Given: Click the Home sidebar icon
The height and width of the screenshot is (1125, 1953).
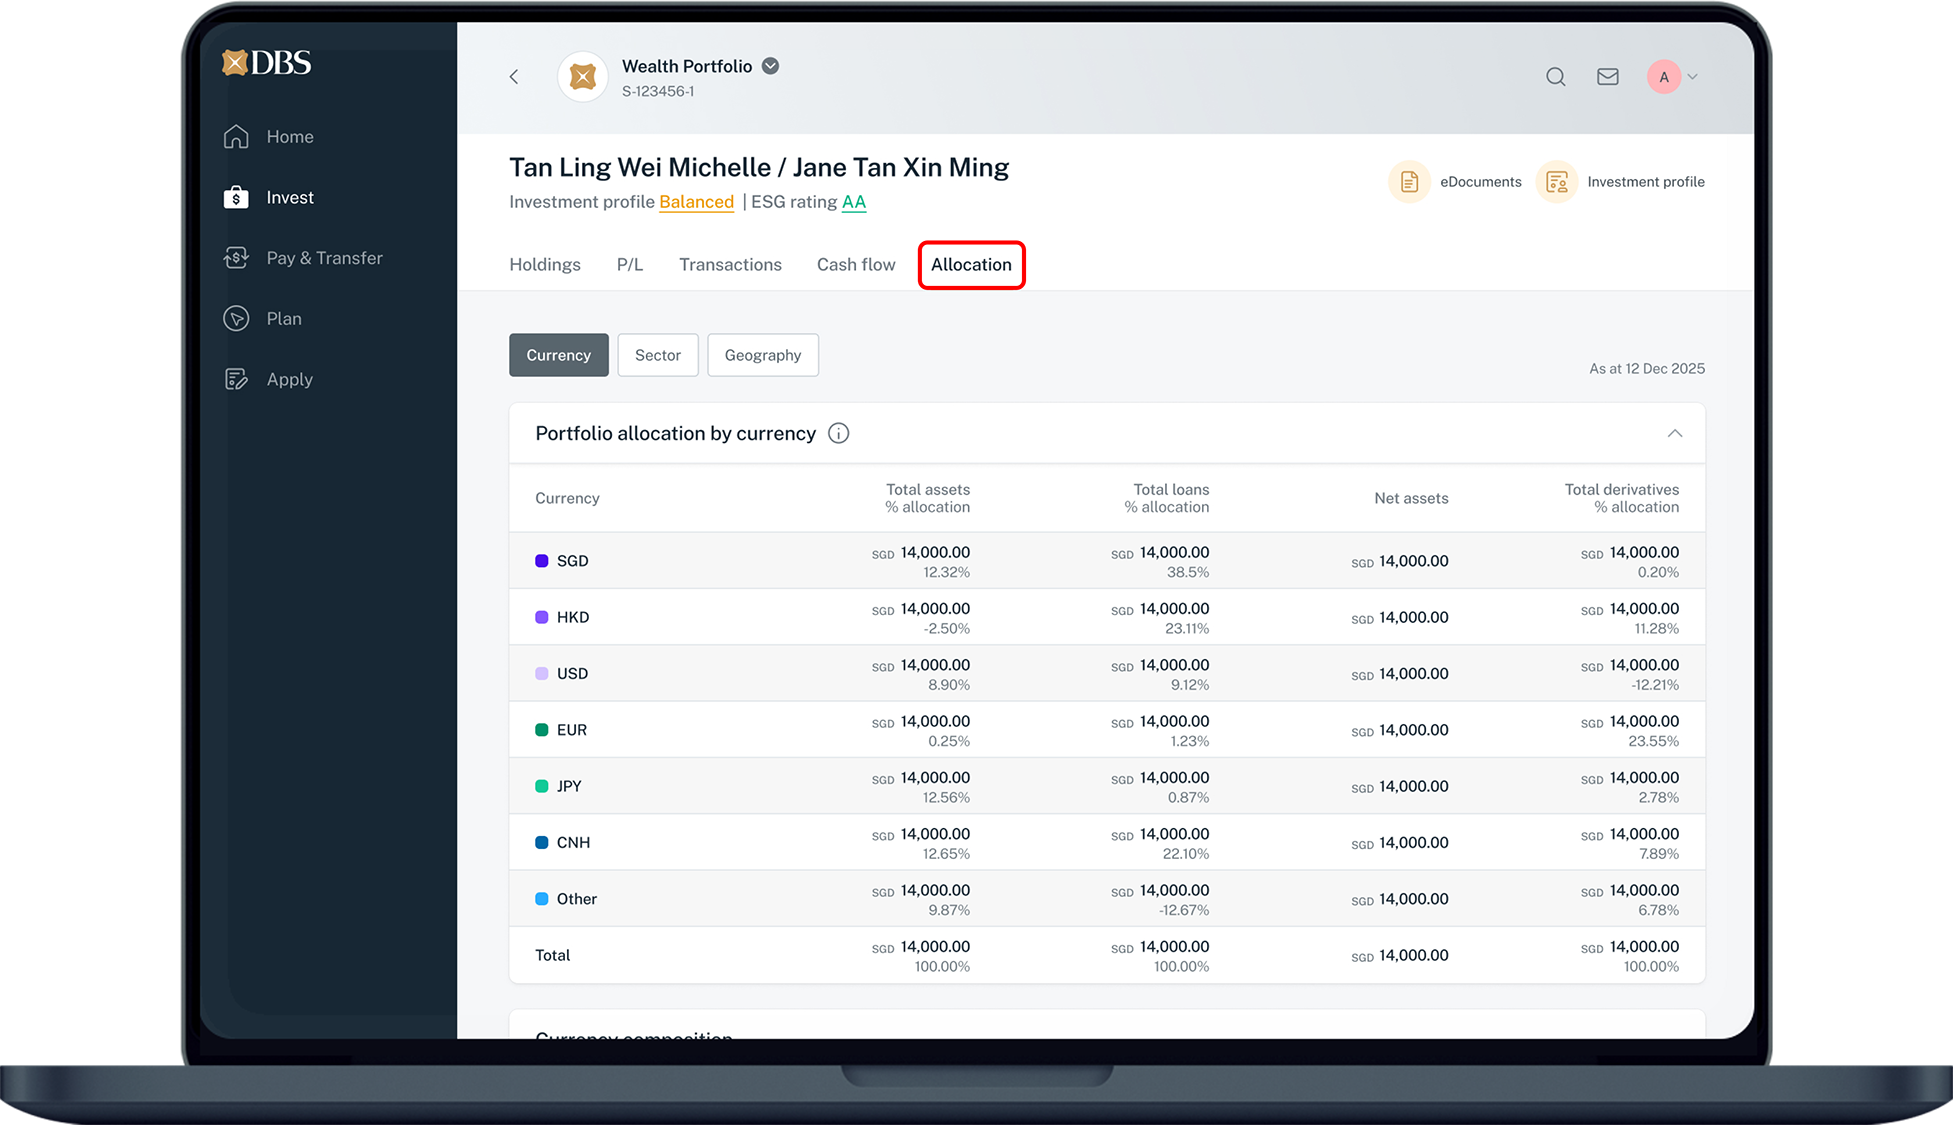Looking at the screenshot, I should (236, 137).
